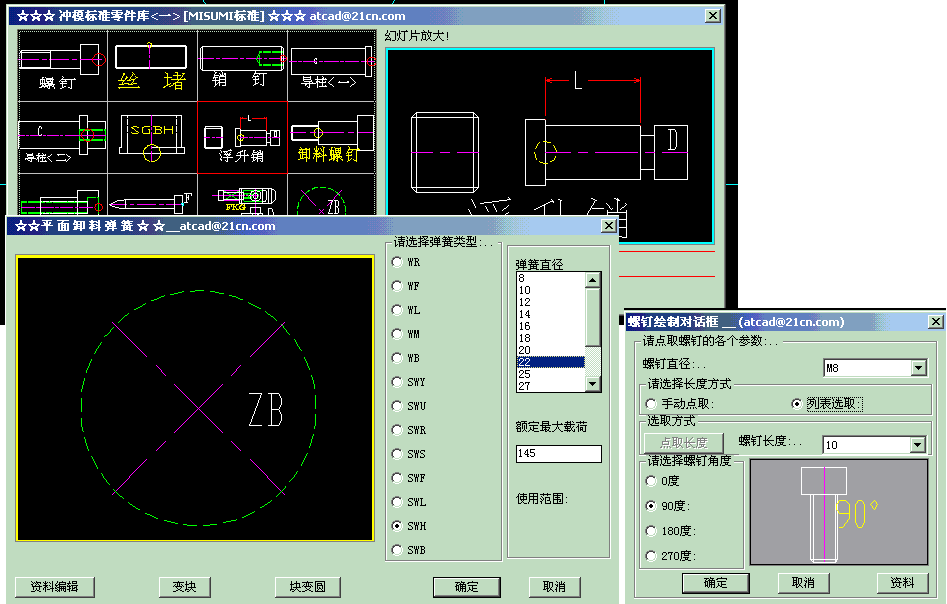The image size is (947, 604).
Task: Expand the 螺钉直径 M8 dropdown
Action: coord(918,368)
